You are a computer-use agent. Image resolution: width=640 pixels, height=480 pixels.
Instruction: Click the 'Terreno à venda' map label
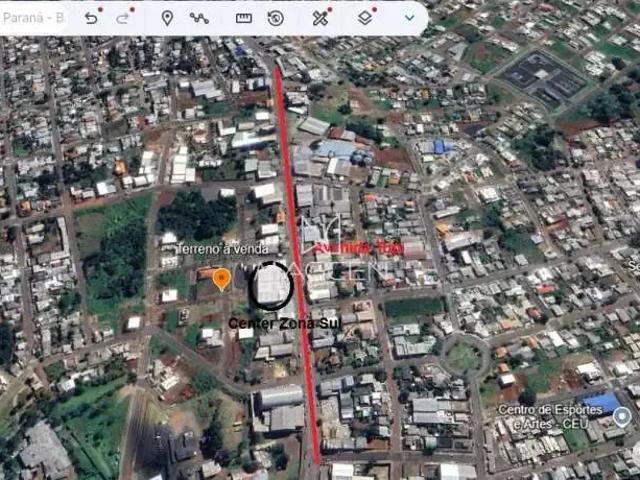pyautogui.click(x=223, y=249)
